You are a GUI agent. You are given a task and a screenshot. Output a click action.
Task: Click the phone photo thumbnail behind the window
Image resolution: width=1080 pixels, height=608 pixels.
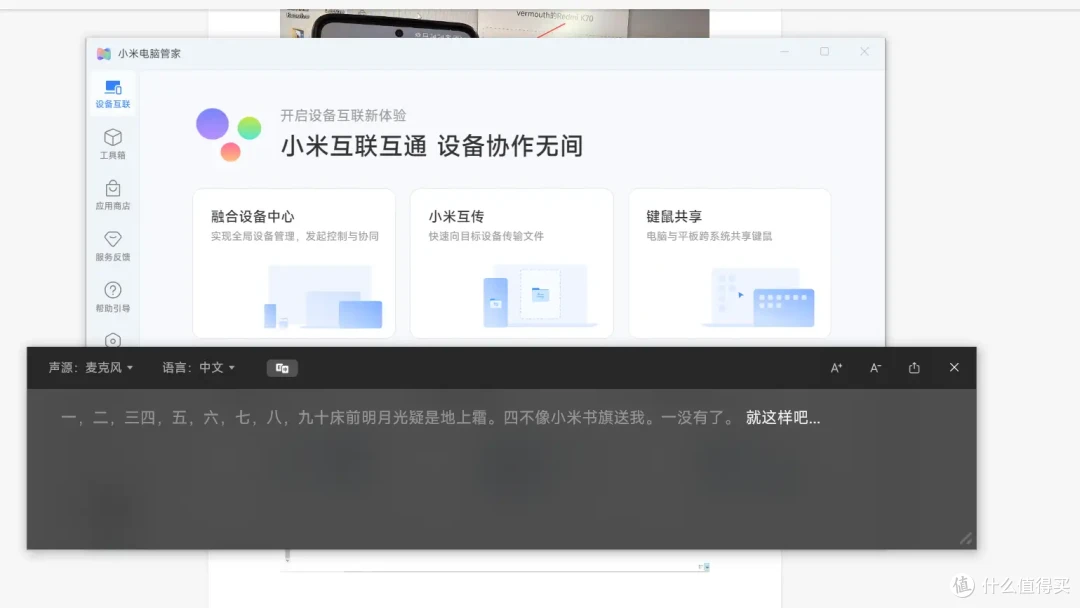click(495, 23)
